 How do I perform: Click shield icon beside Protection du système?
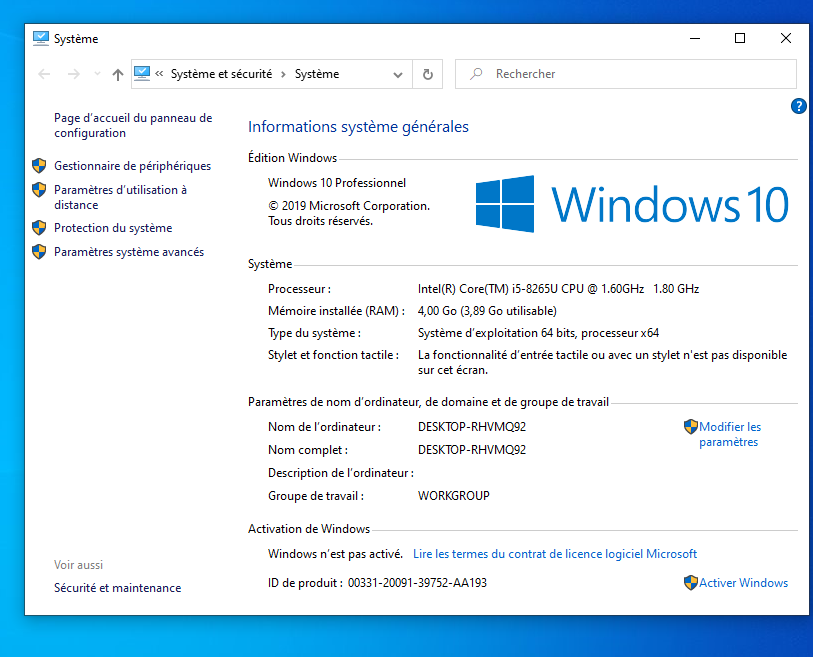click(x=39, y=228)
